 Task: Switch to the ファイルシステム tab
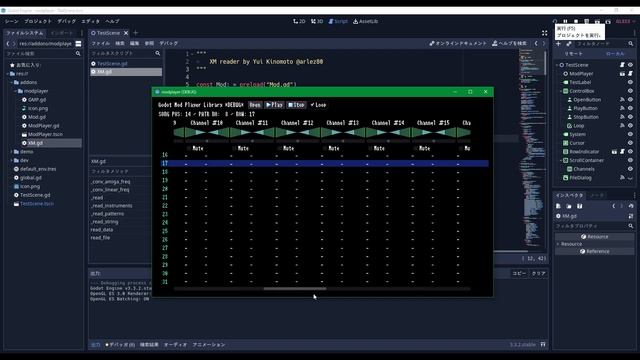[24, 33]
